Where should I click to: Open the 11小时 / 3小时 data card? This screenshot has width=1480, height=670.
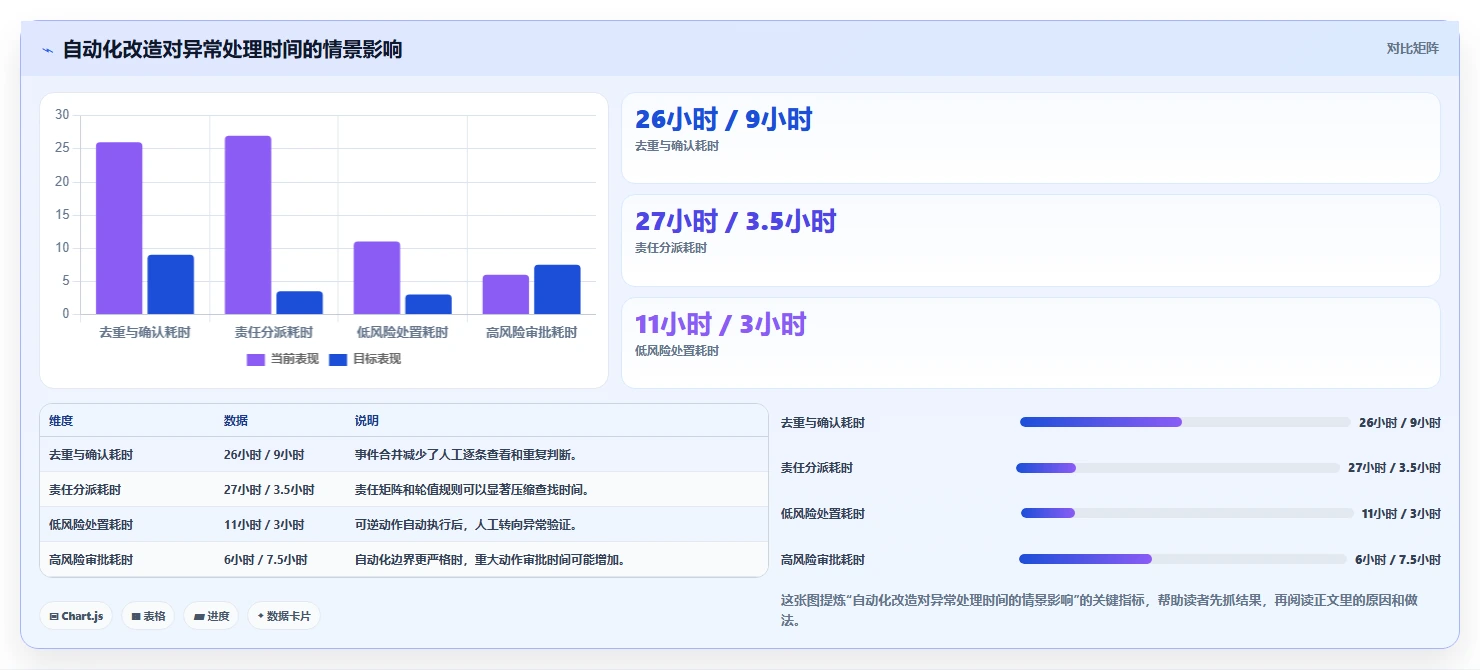click(1031, 343)
